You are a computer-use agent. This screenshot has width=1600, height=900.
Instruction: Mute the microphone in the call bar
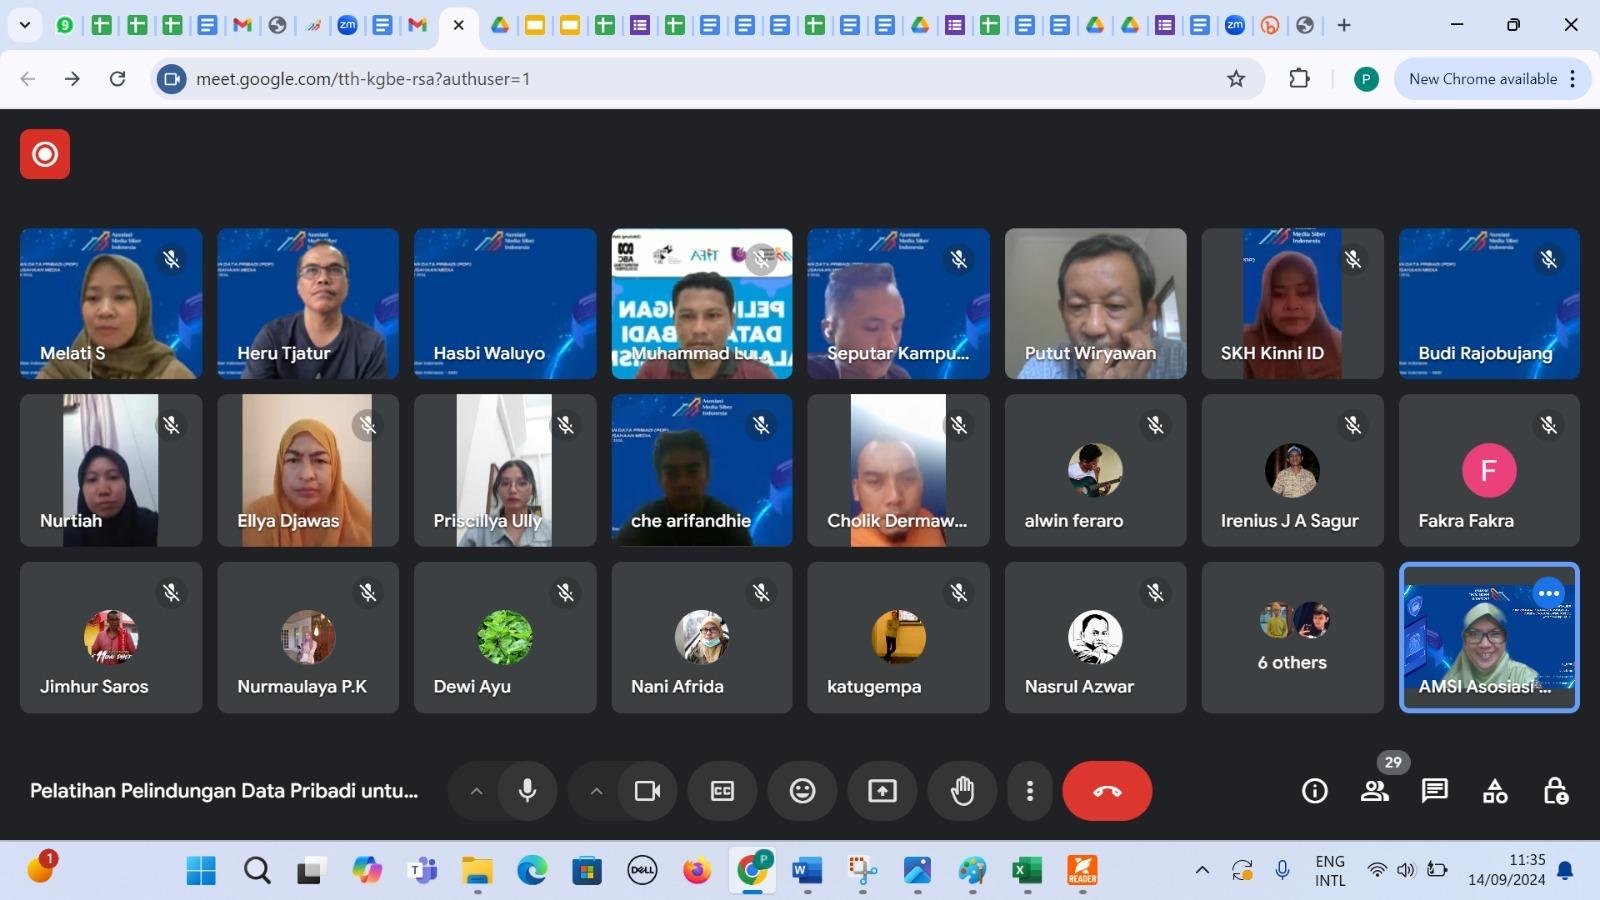527,791
